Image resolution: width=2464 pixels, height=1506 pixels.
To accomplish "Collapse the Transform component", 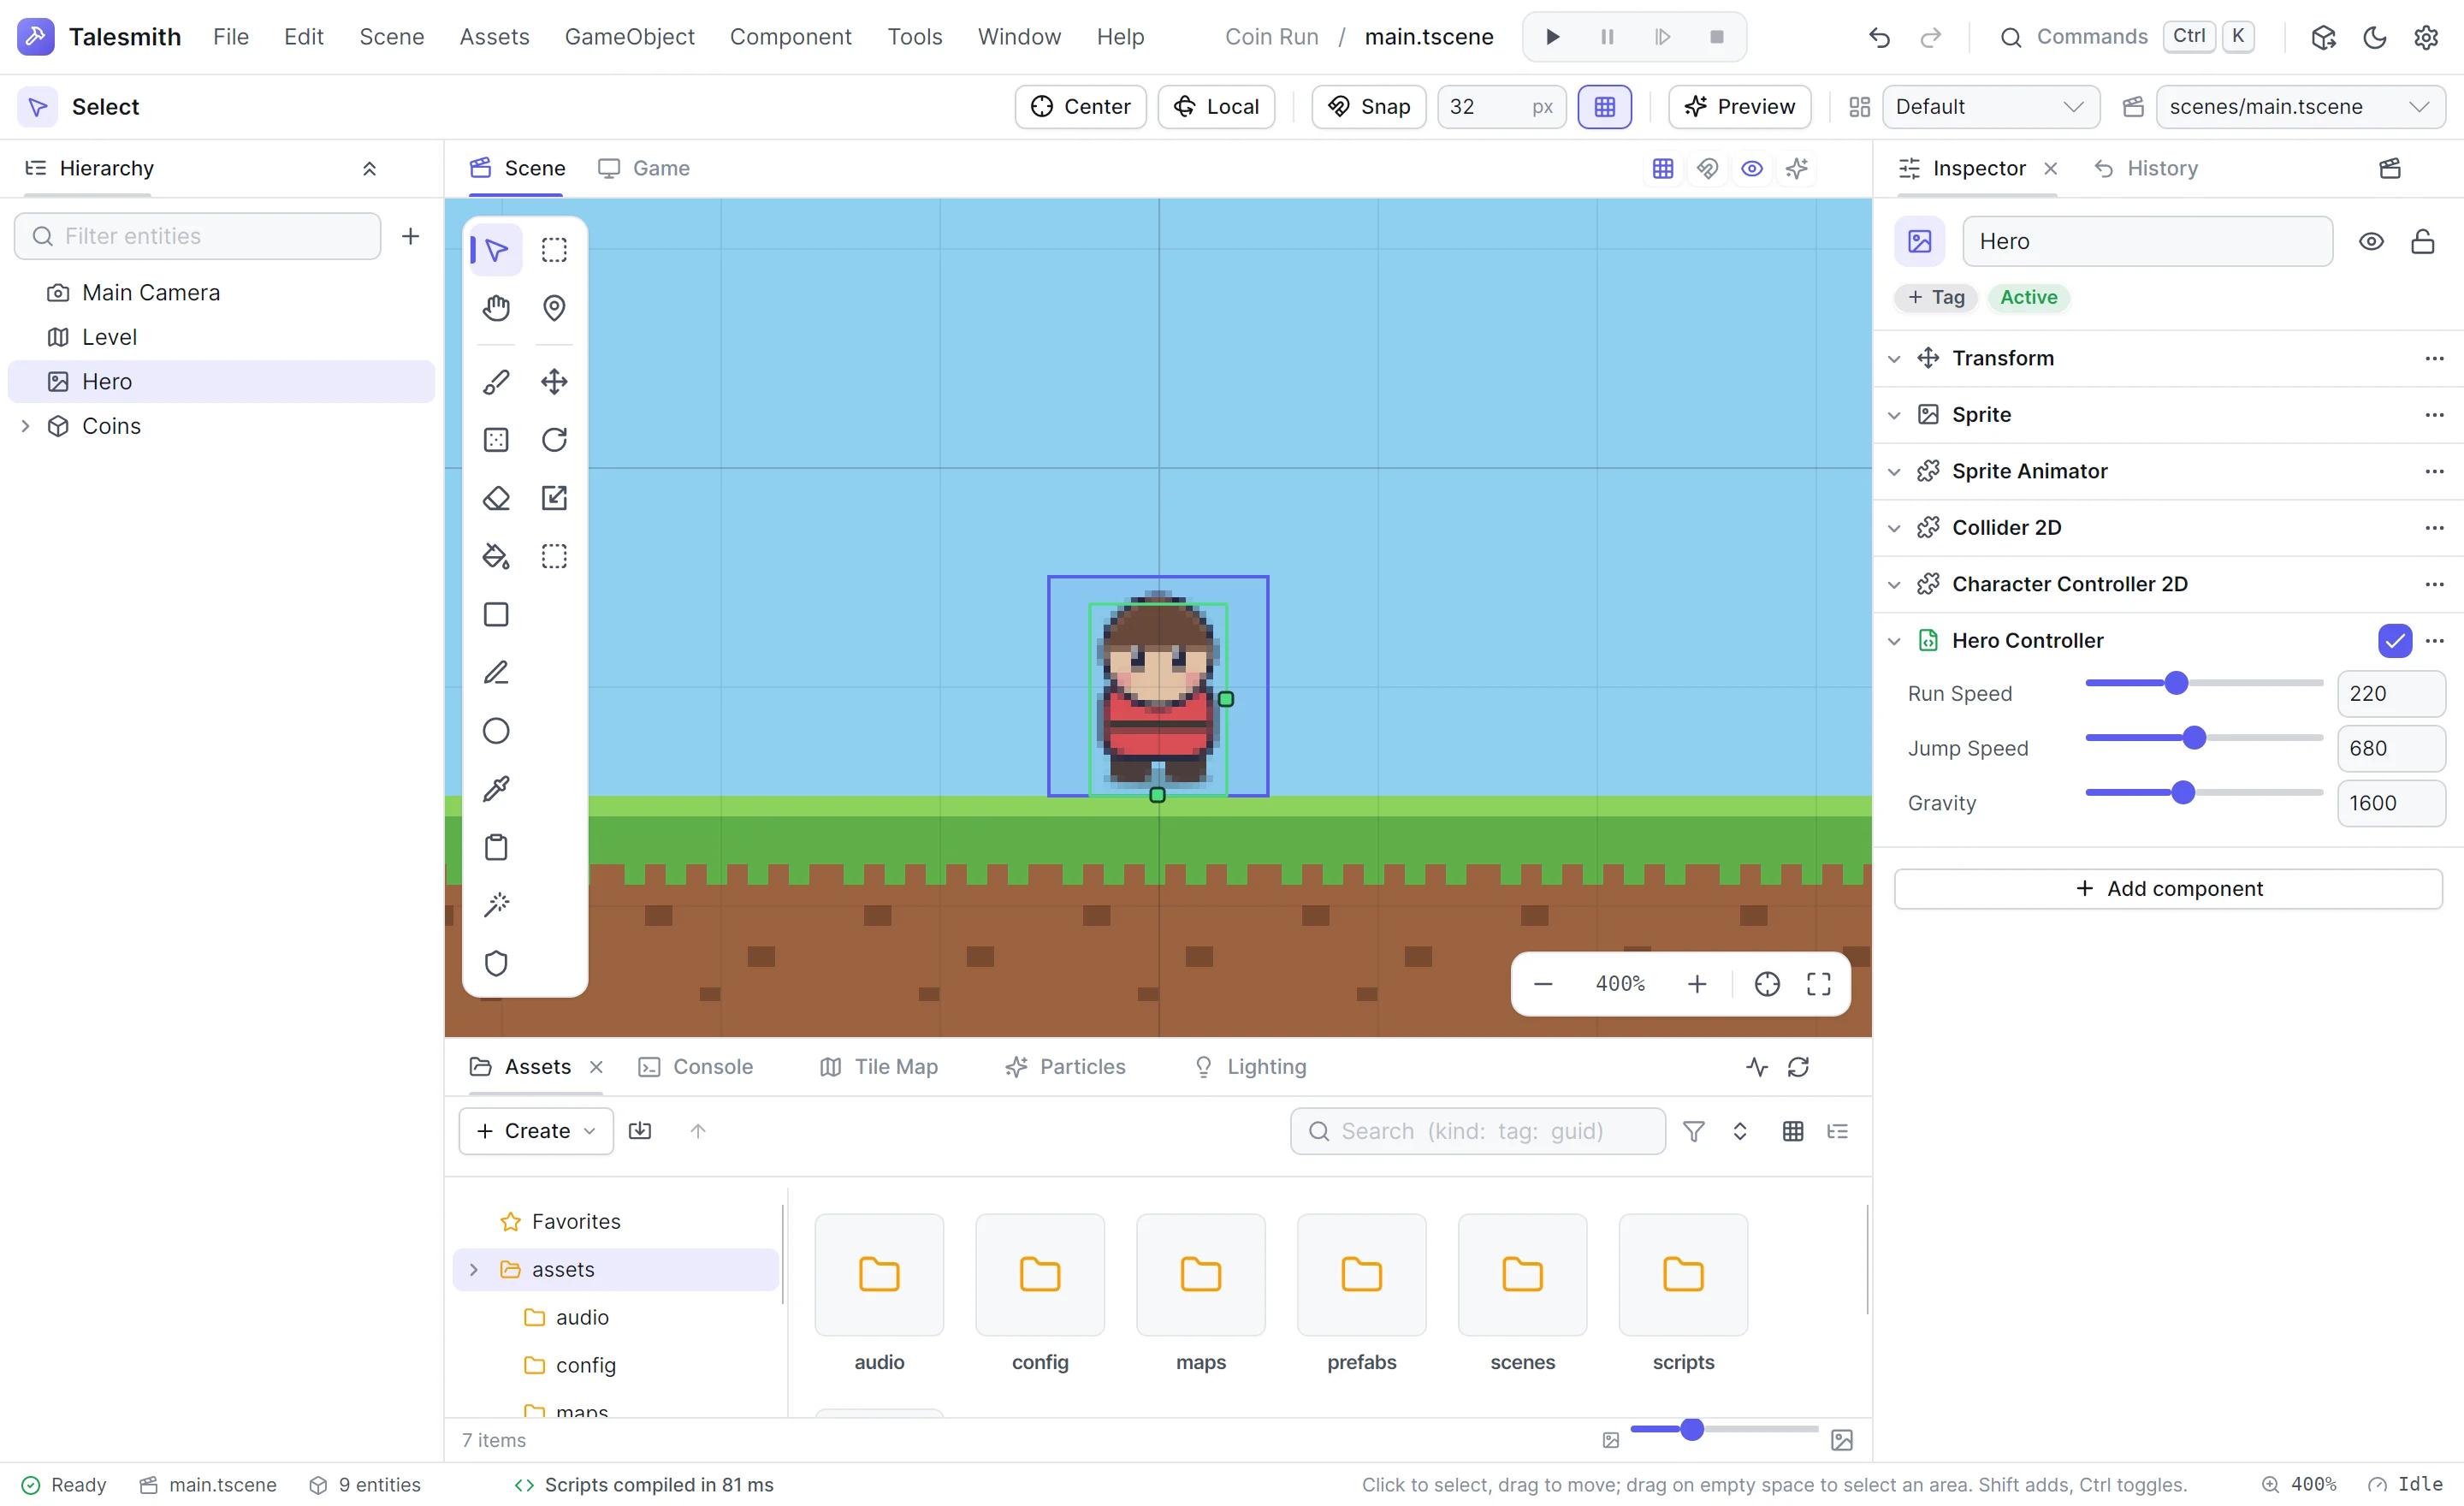I will [x=1894, y=358].
